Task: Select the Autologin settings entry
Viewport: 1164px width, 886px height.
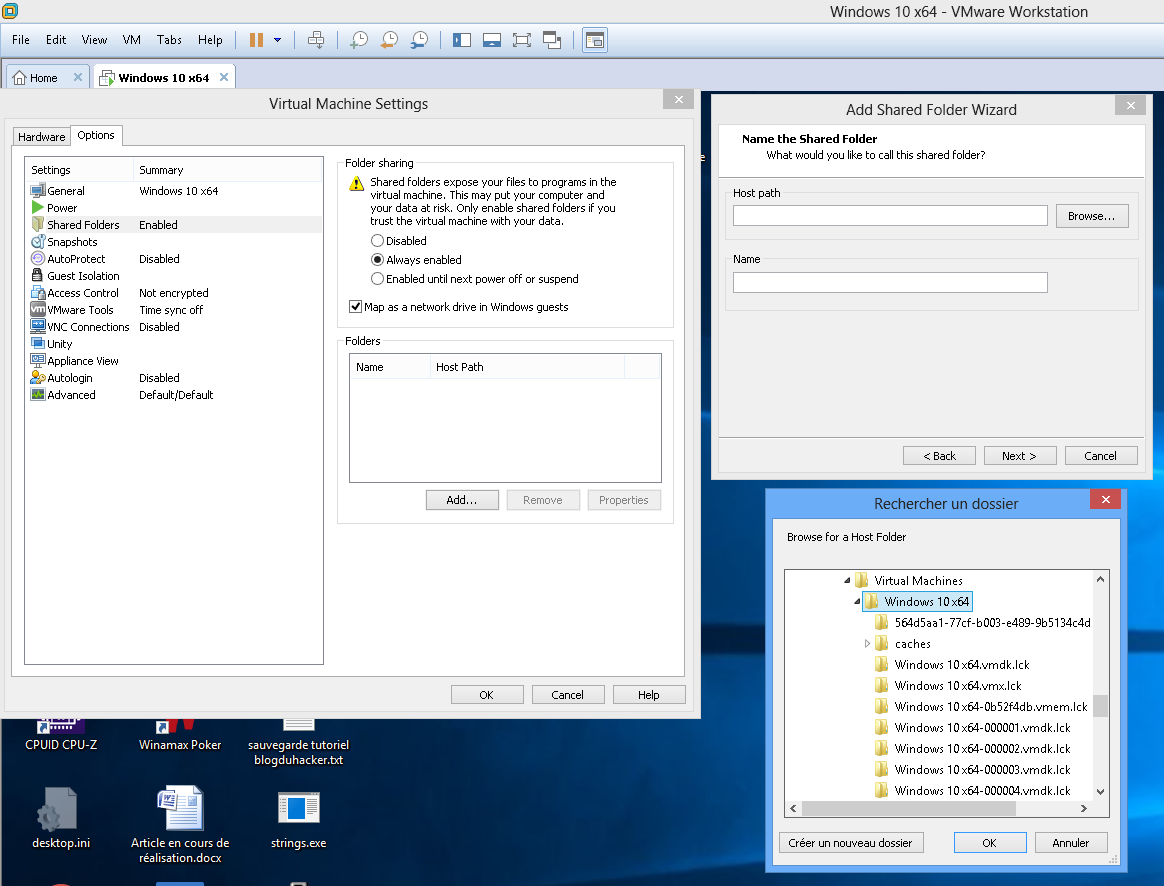Action: click(174, 378)
